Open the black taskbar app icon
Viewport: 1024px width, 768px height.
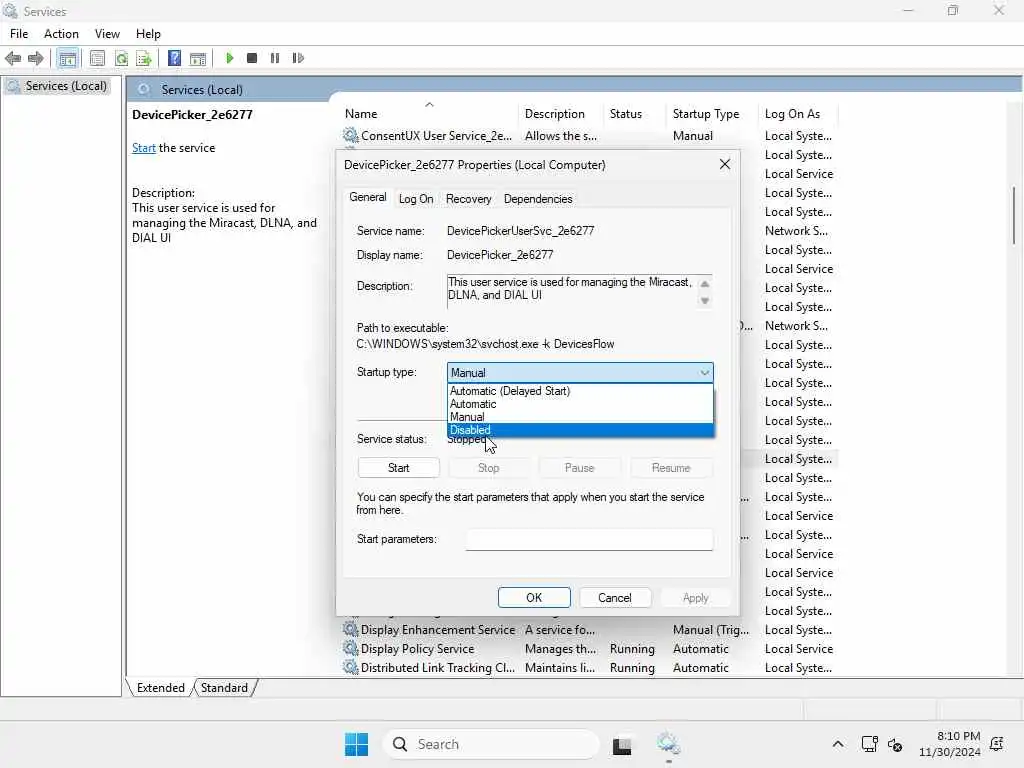click(622, 744)
